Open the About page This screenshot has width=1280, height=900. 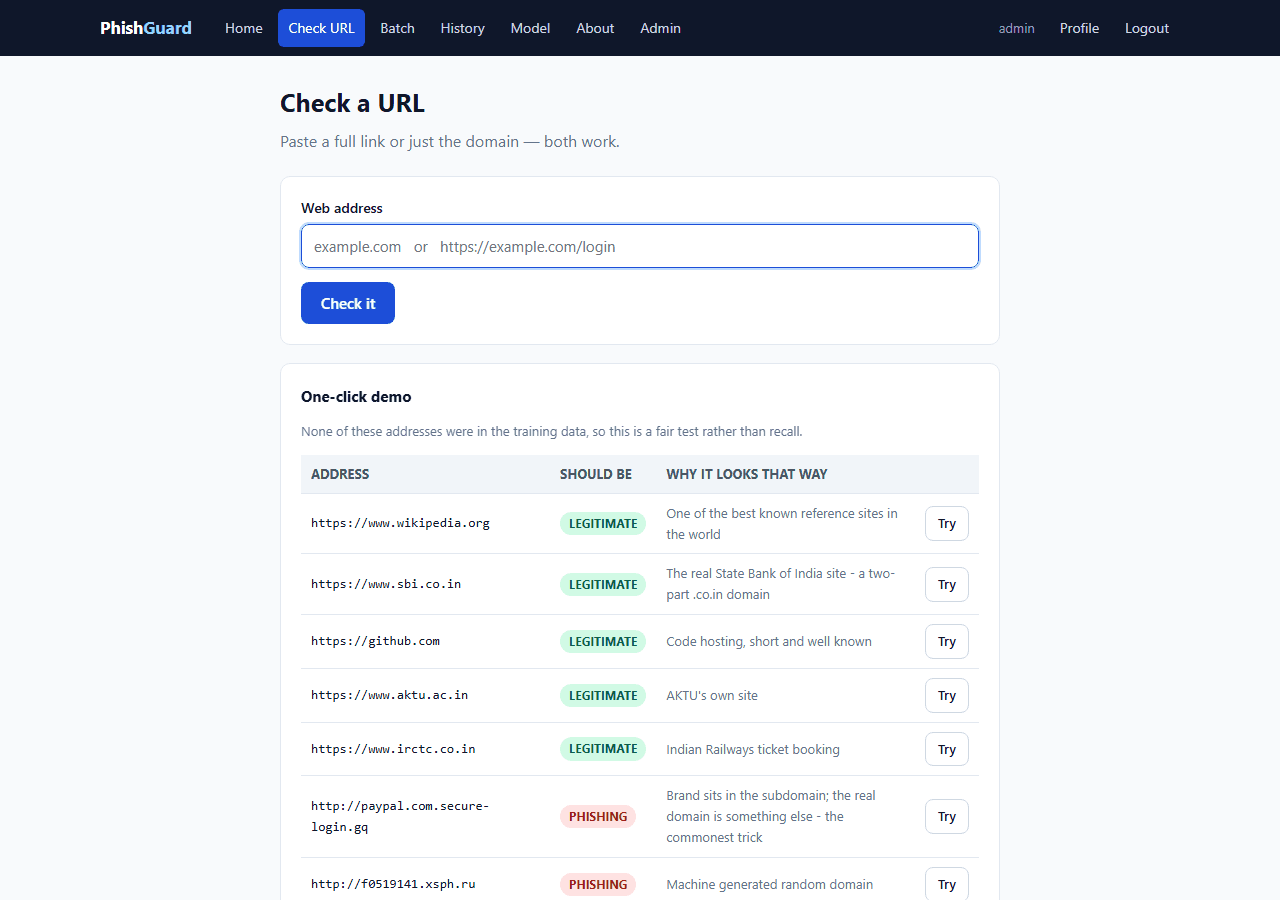coord(595,28)
